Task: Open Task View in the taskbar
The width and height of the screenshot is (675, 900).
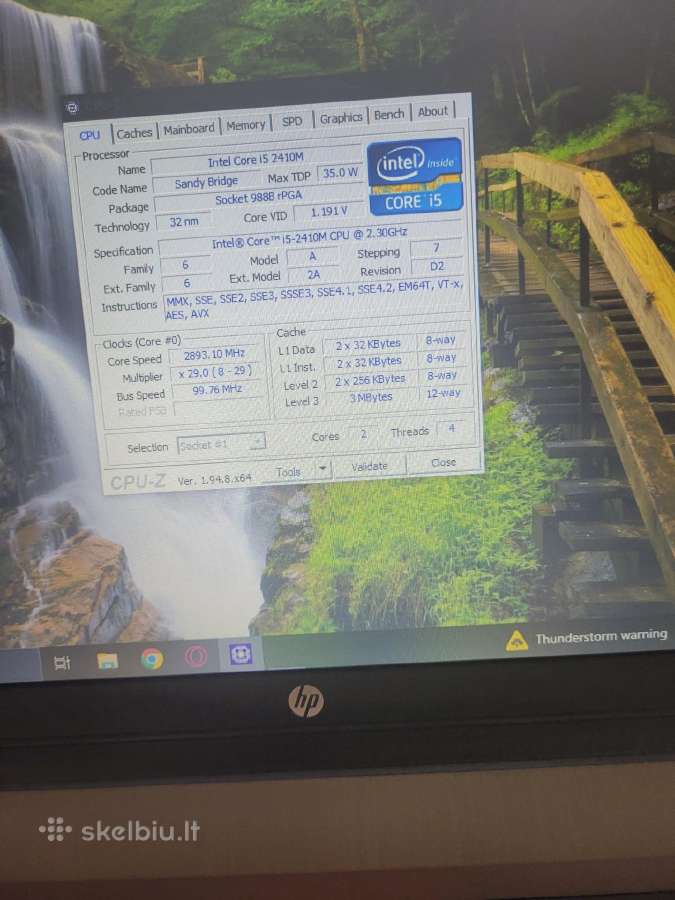Action: coord(61,664)
